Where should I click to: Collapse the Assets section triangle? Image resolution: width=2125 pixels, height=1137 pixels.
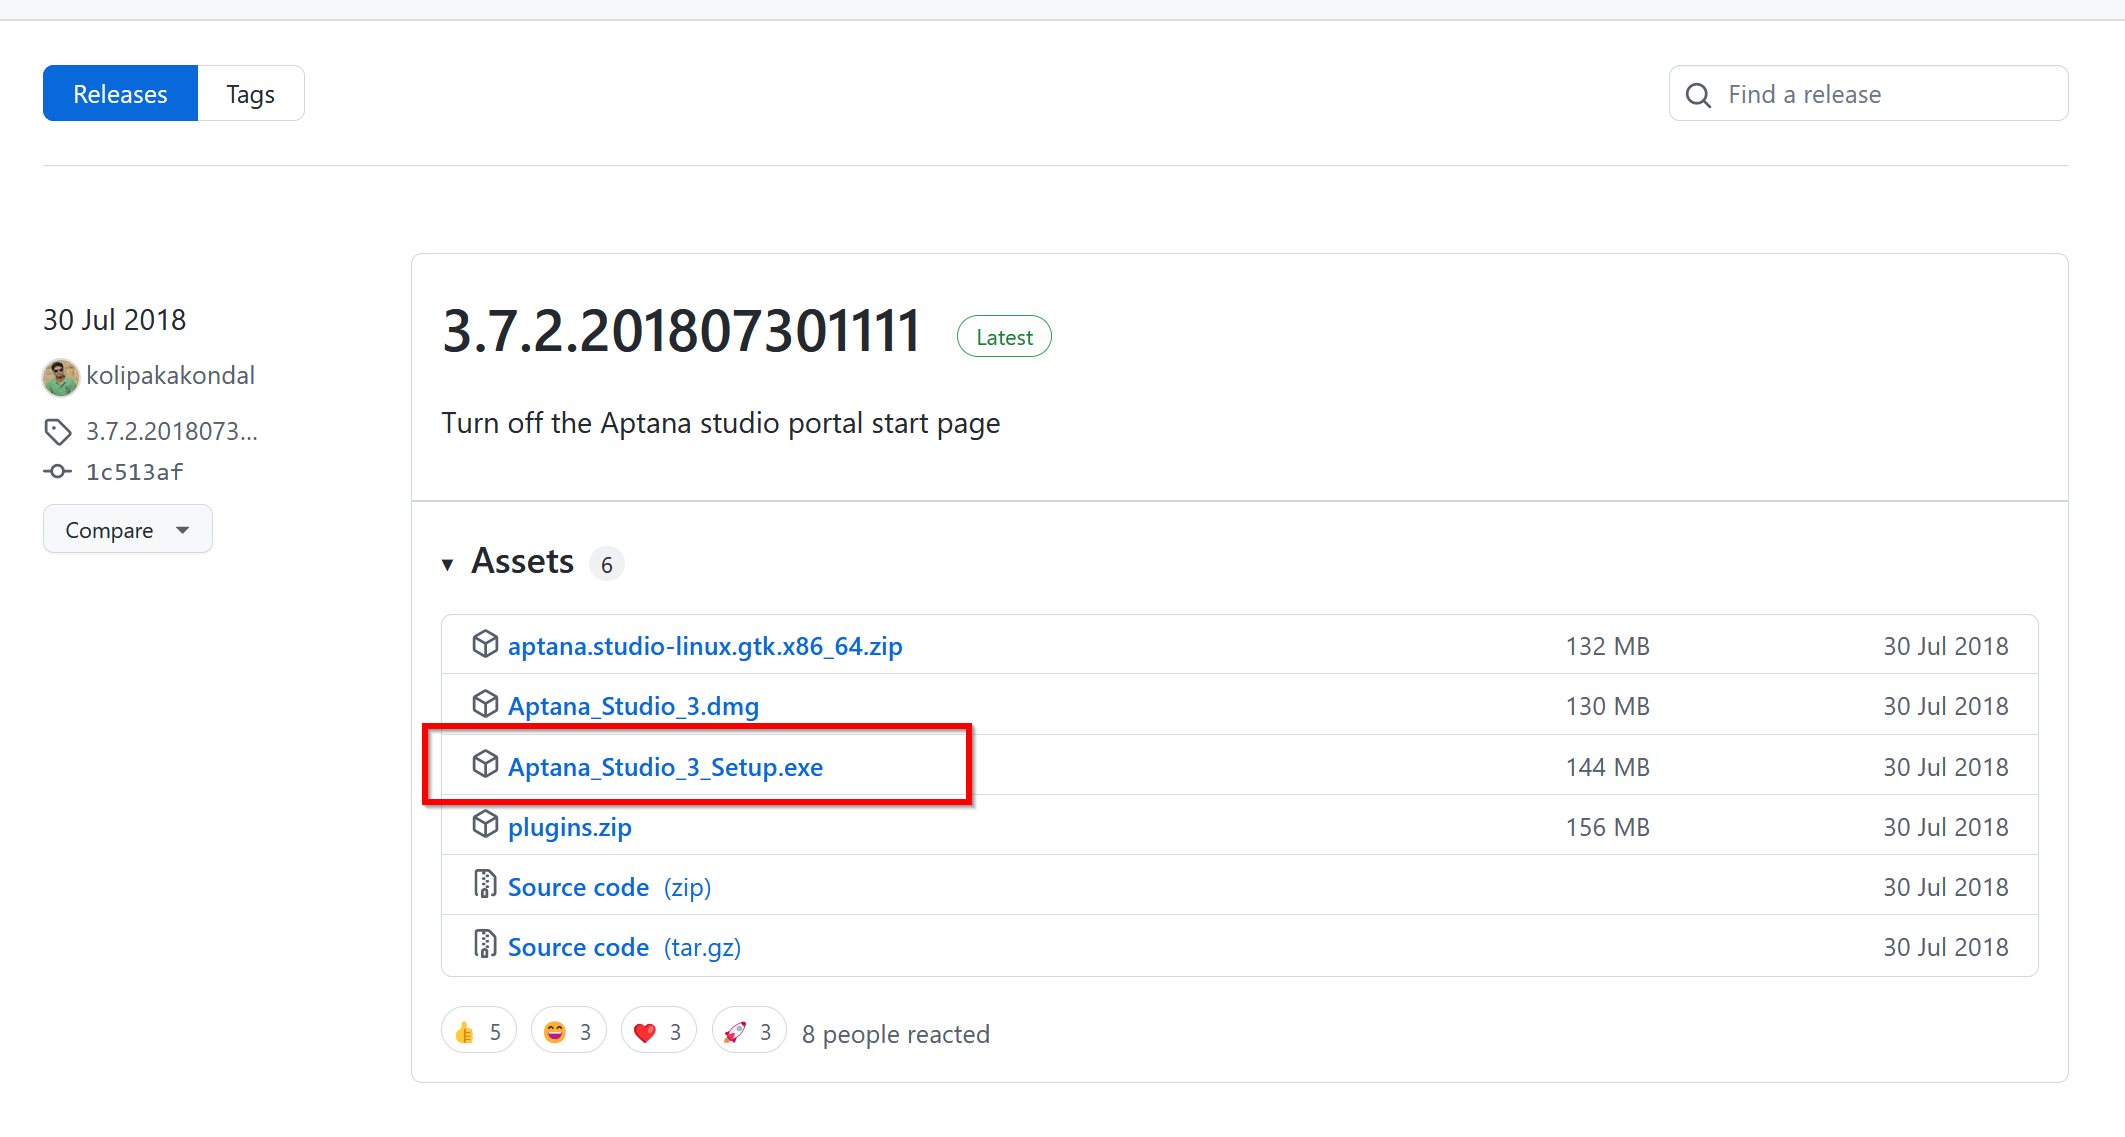[x=448, y=564]
